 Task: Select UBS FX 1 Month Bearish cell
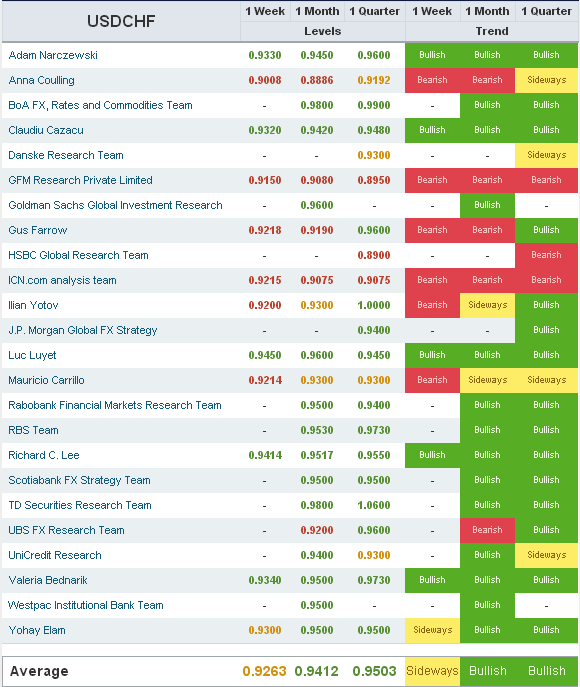click(x=487, y=530)
